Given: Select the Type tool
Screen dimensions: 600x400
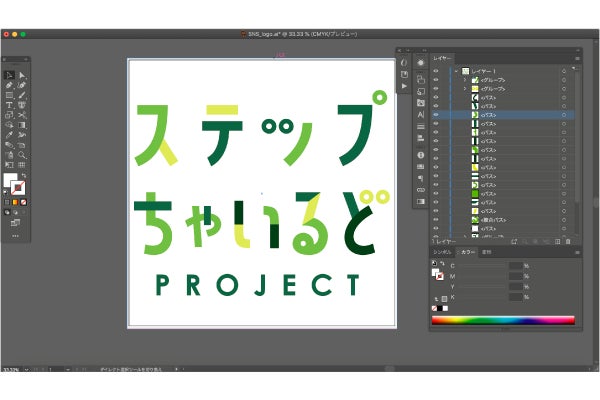Looking at the screenshot, I should tap(10, 105).
